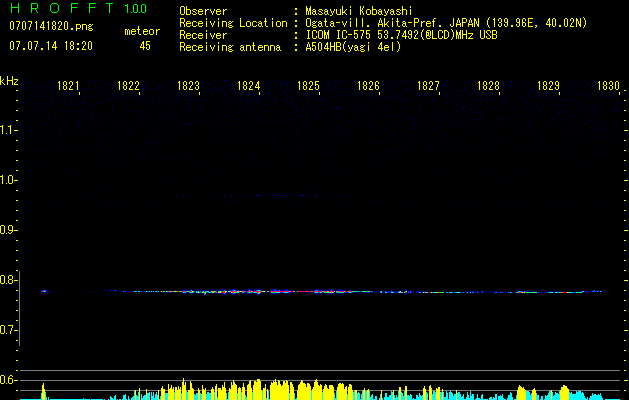This screenshot has height=400, width=629.
Task: Click the 1.0 kHz axis label
Action: pos(9,180)
